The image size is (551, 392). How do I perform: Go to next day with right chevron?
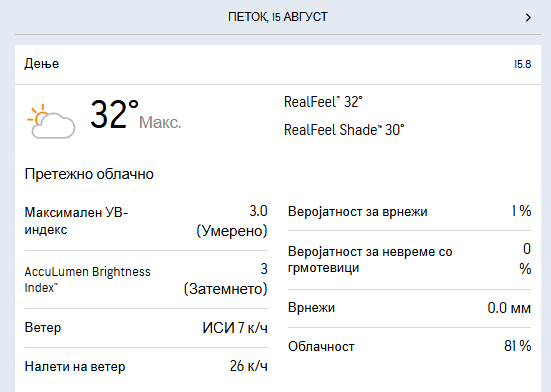pyautogui.click(x=528, y=17)
